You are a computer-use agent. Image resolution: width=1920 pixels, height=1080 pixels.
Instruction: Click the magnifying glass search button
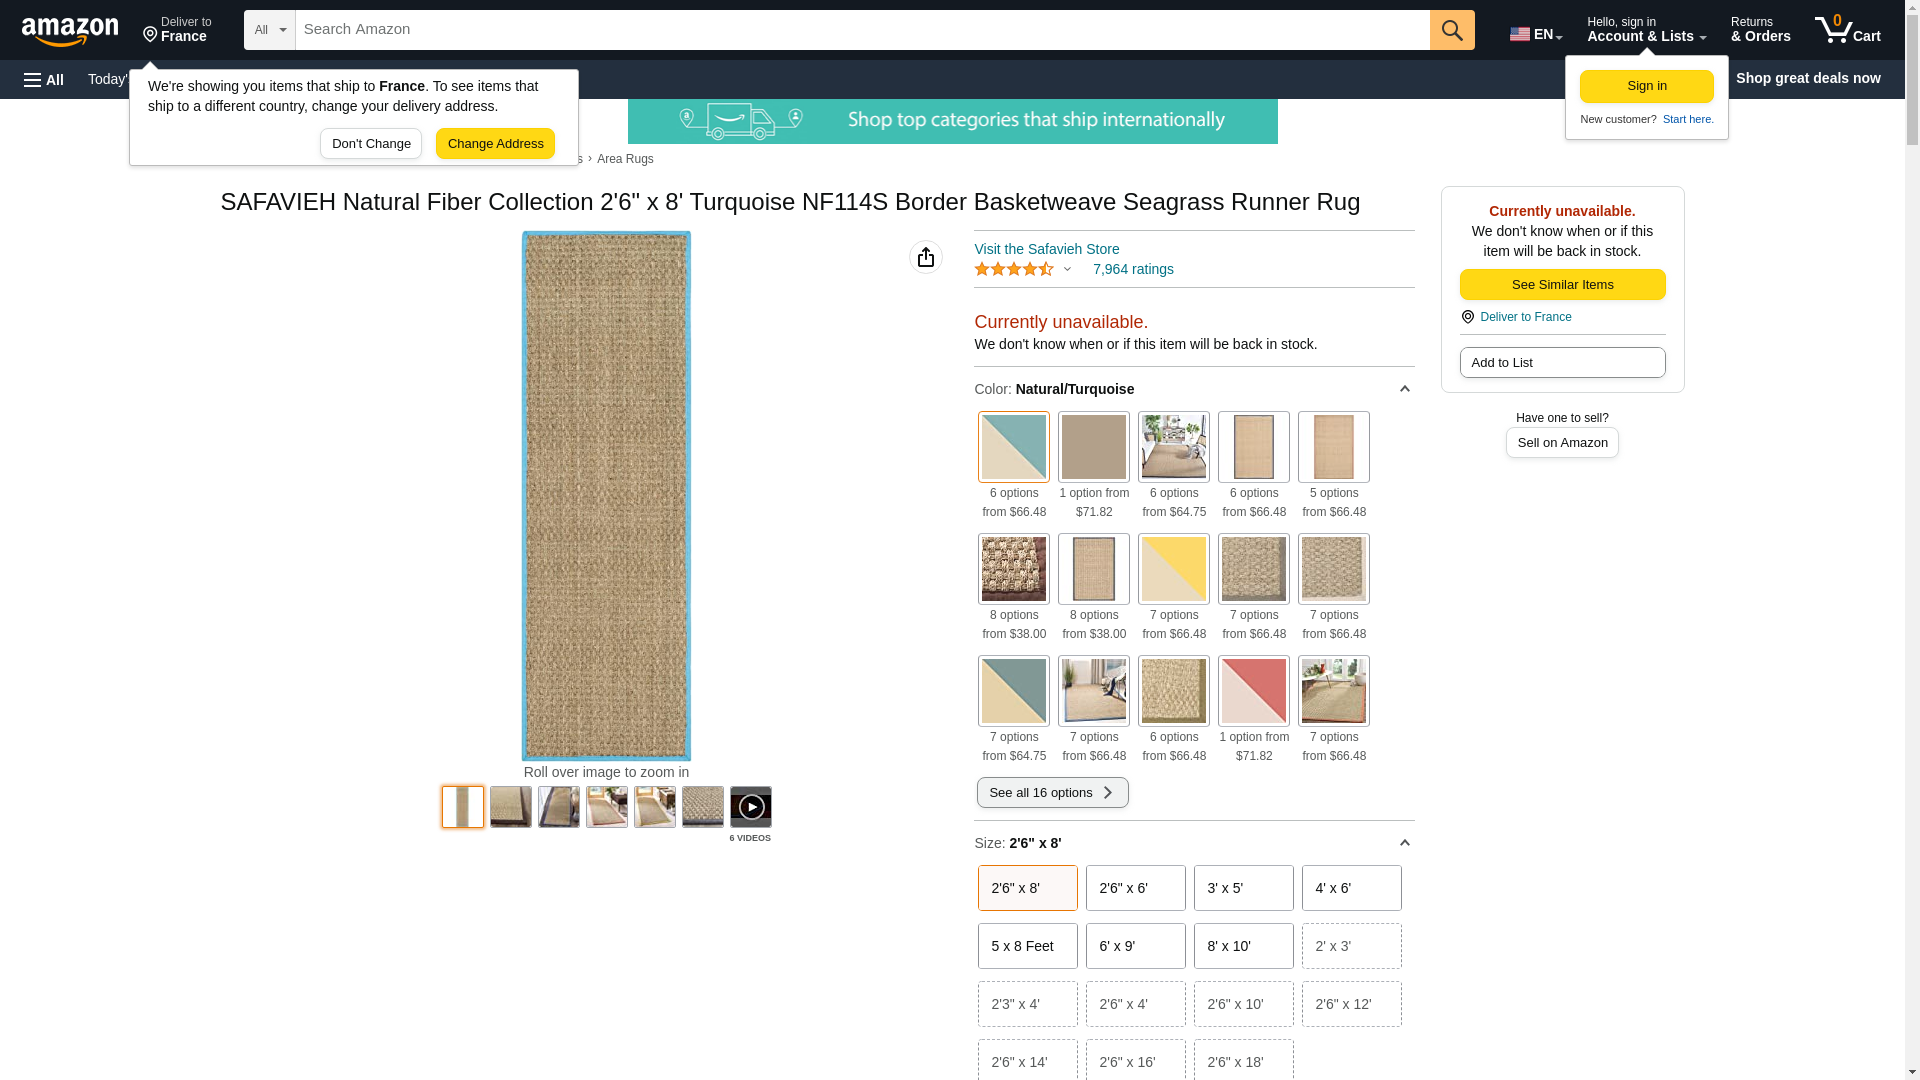1452,30
